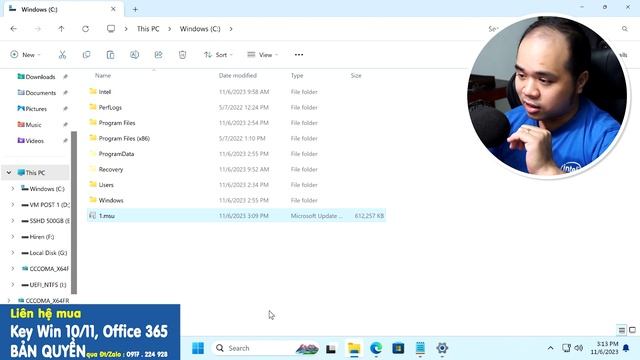Viewport: 640px width, 360px height.
Task: Open Documents in quick access
Action: tap(40, 93)
